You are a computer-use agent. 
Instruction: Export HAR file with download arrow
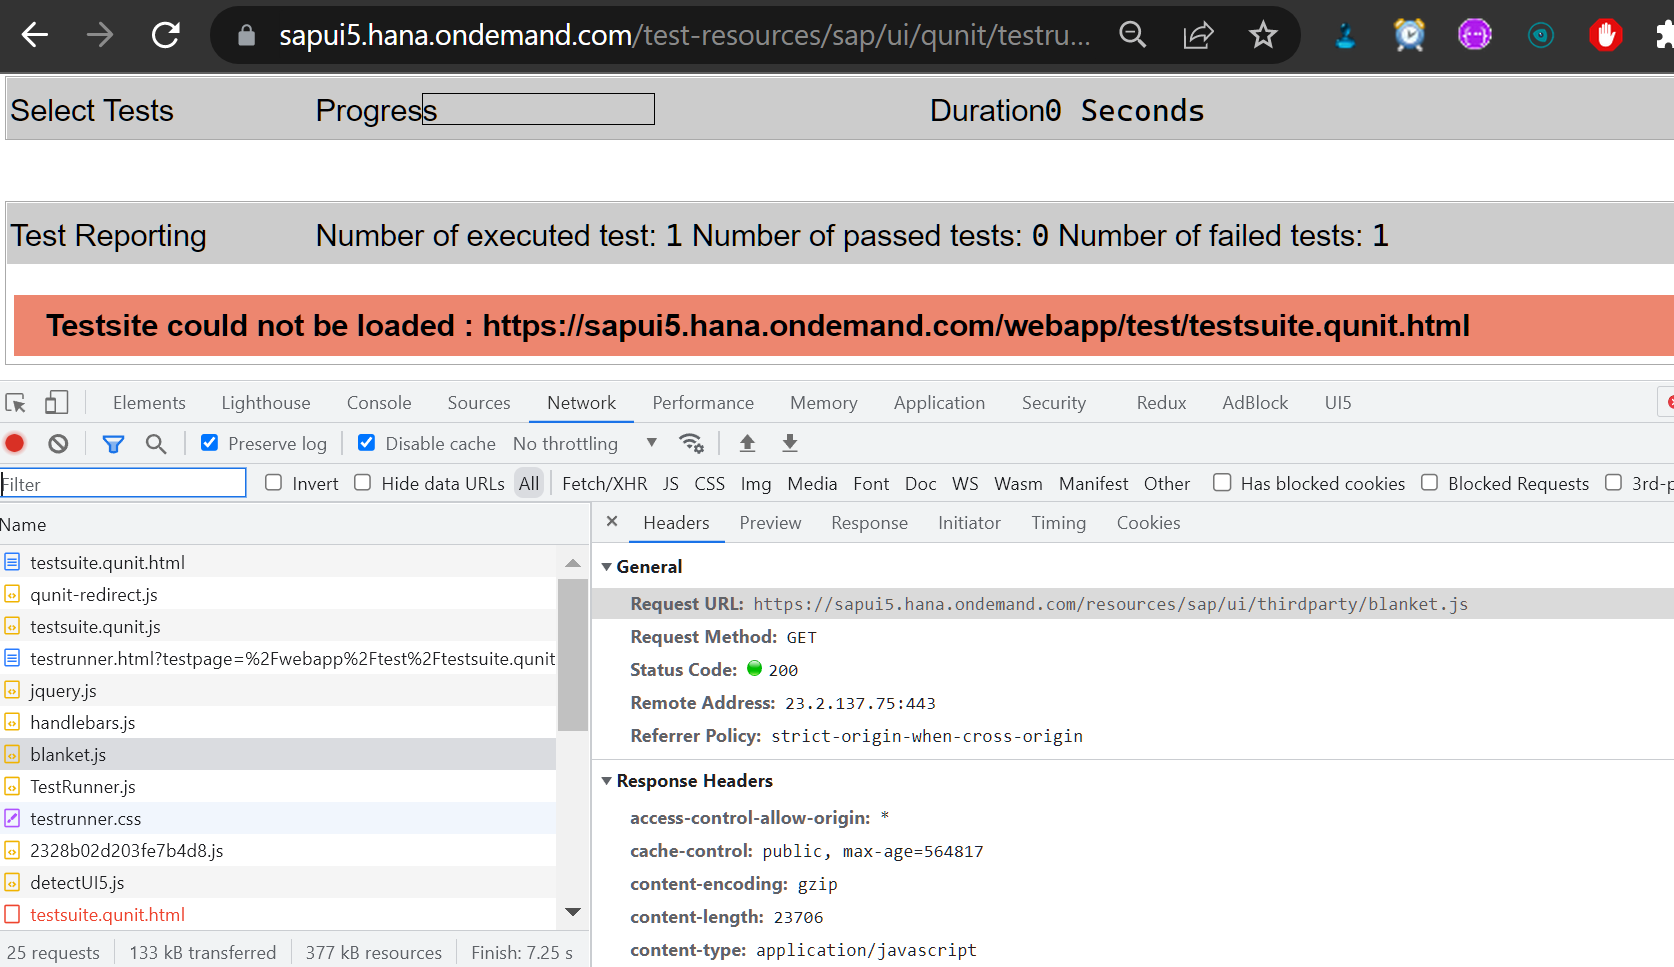(790, 443)
